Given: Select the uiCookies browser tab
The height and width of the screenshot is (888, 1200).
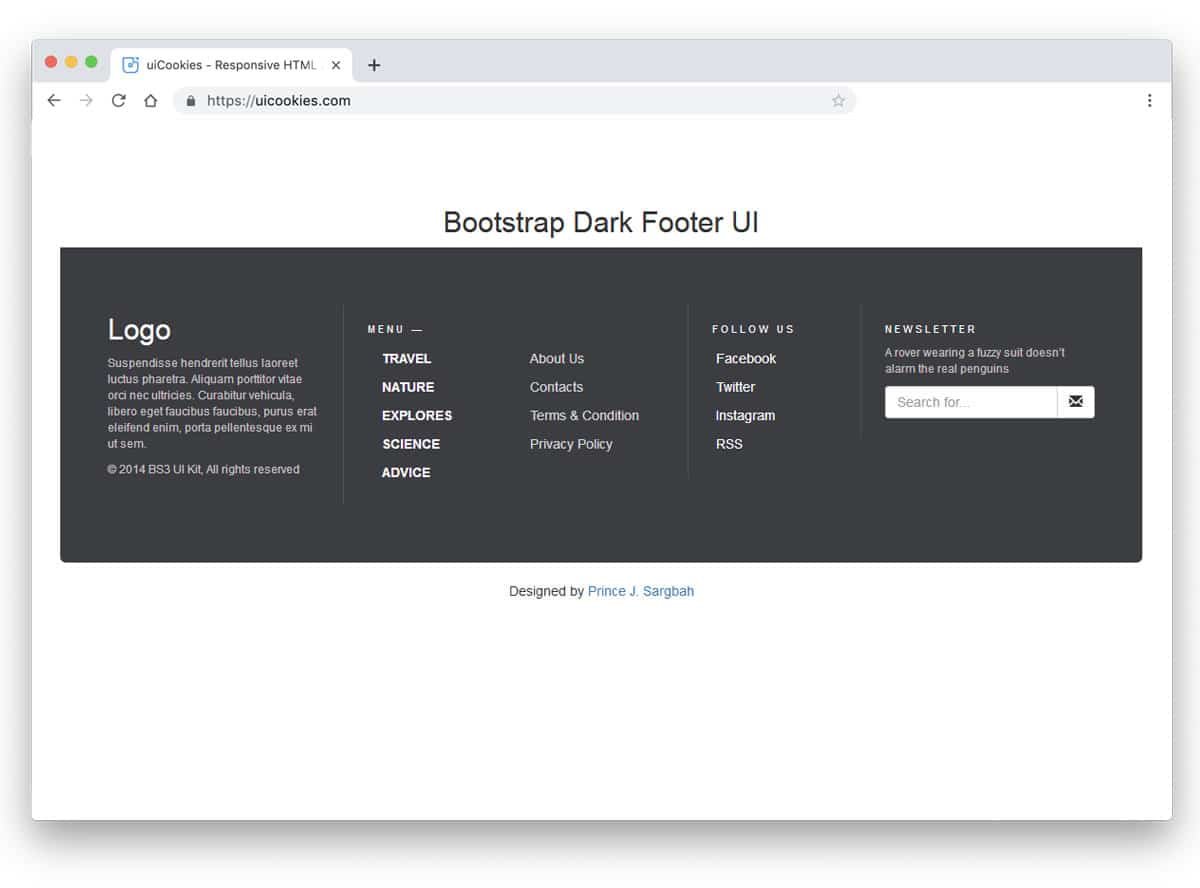Looking at the screenshot, I should pyautogui.click(x=231, y=65).
